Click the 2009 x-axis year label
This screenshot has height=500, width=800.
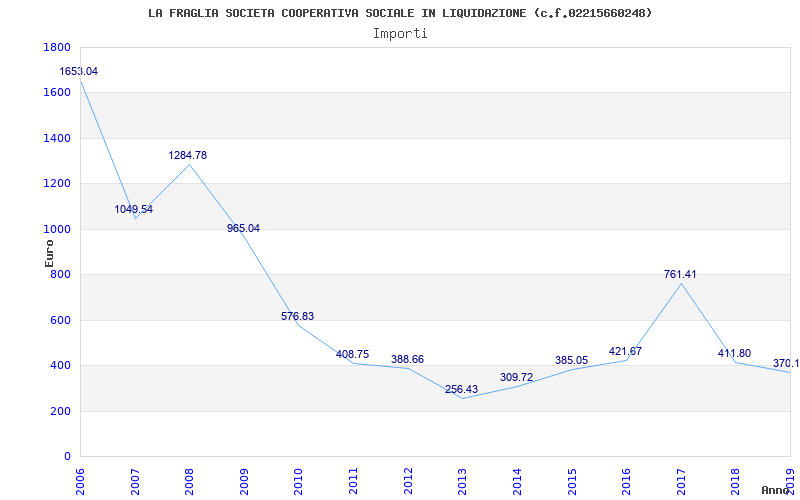coord(244,482)
